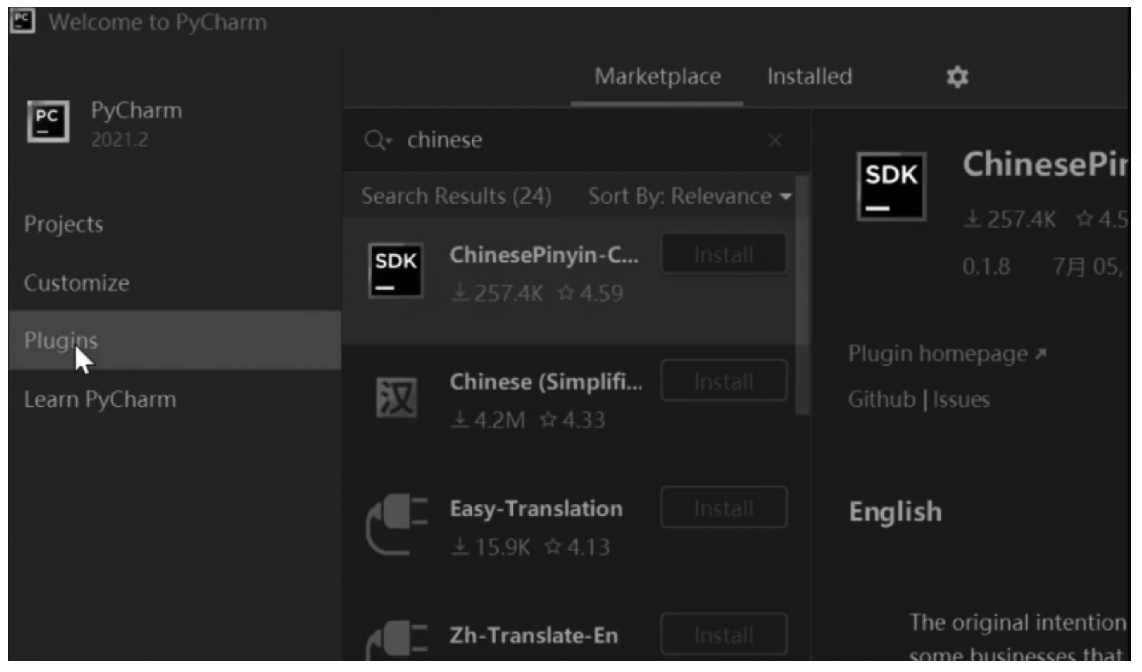The image size is (1142, 672).
Task: Open the Learn PyCharm section
Action: click(x=175, y=399)
